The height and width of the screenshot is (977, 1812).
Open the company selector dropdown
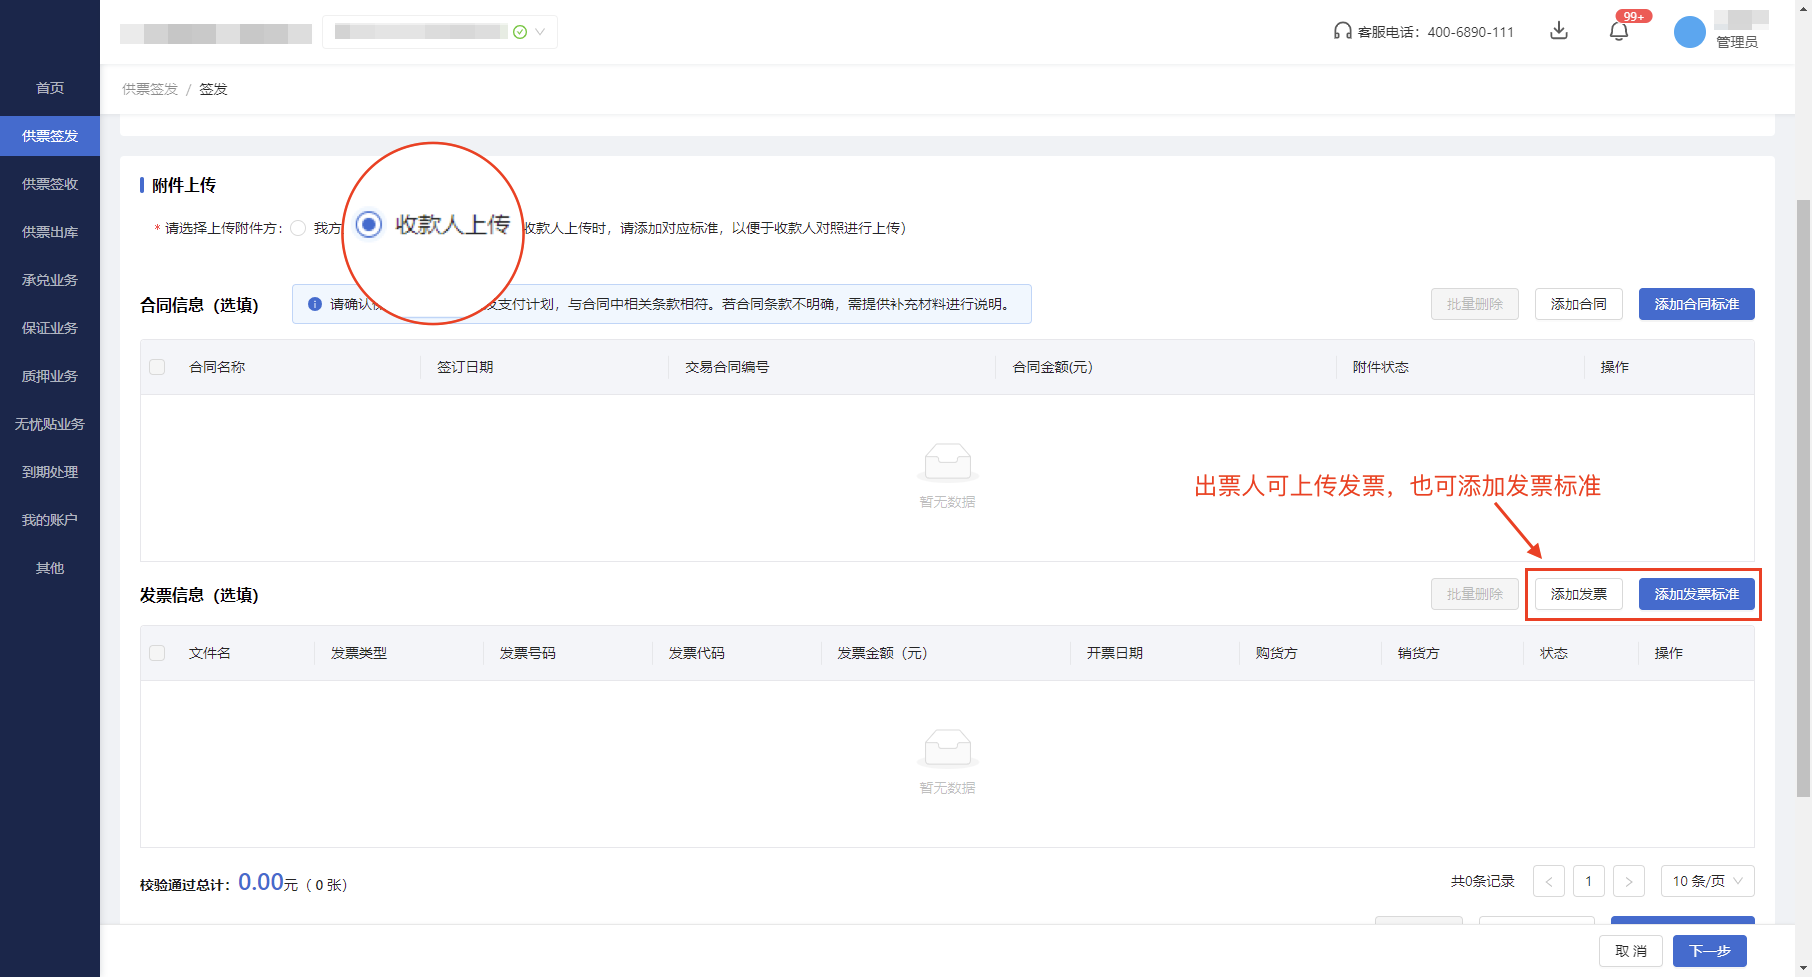(538, 31)
